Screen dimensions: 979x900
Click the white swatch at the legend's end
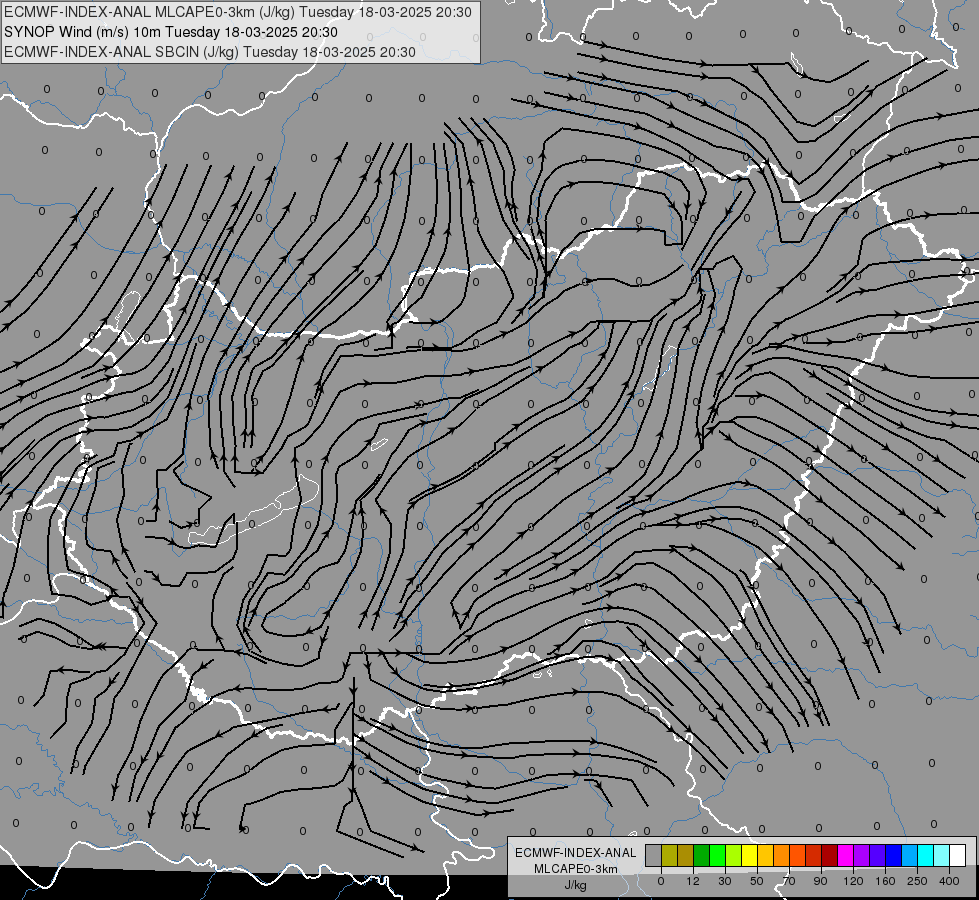point(958,855)
